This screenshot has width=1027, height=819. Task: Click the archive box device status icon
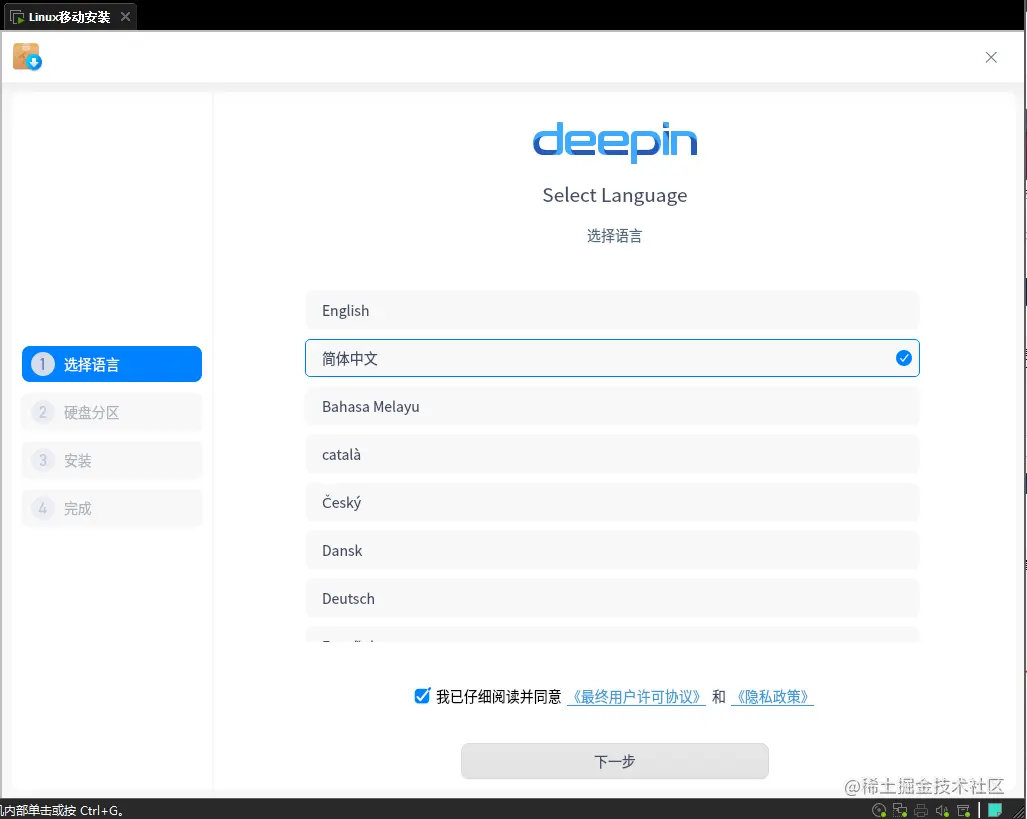tap(963, 810)
